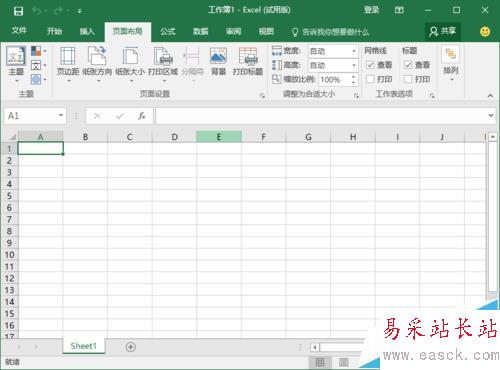Click in the formula bar input
Image resolution: width=500 pixels, height=370 pixels.
click(x=321, y=116)
